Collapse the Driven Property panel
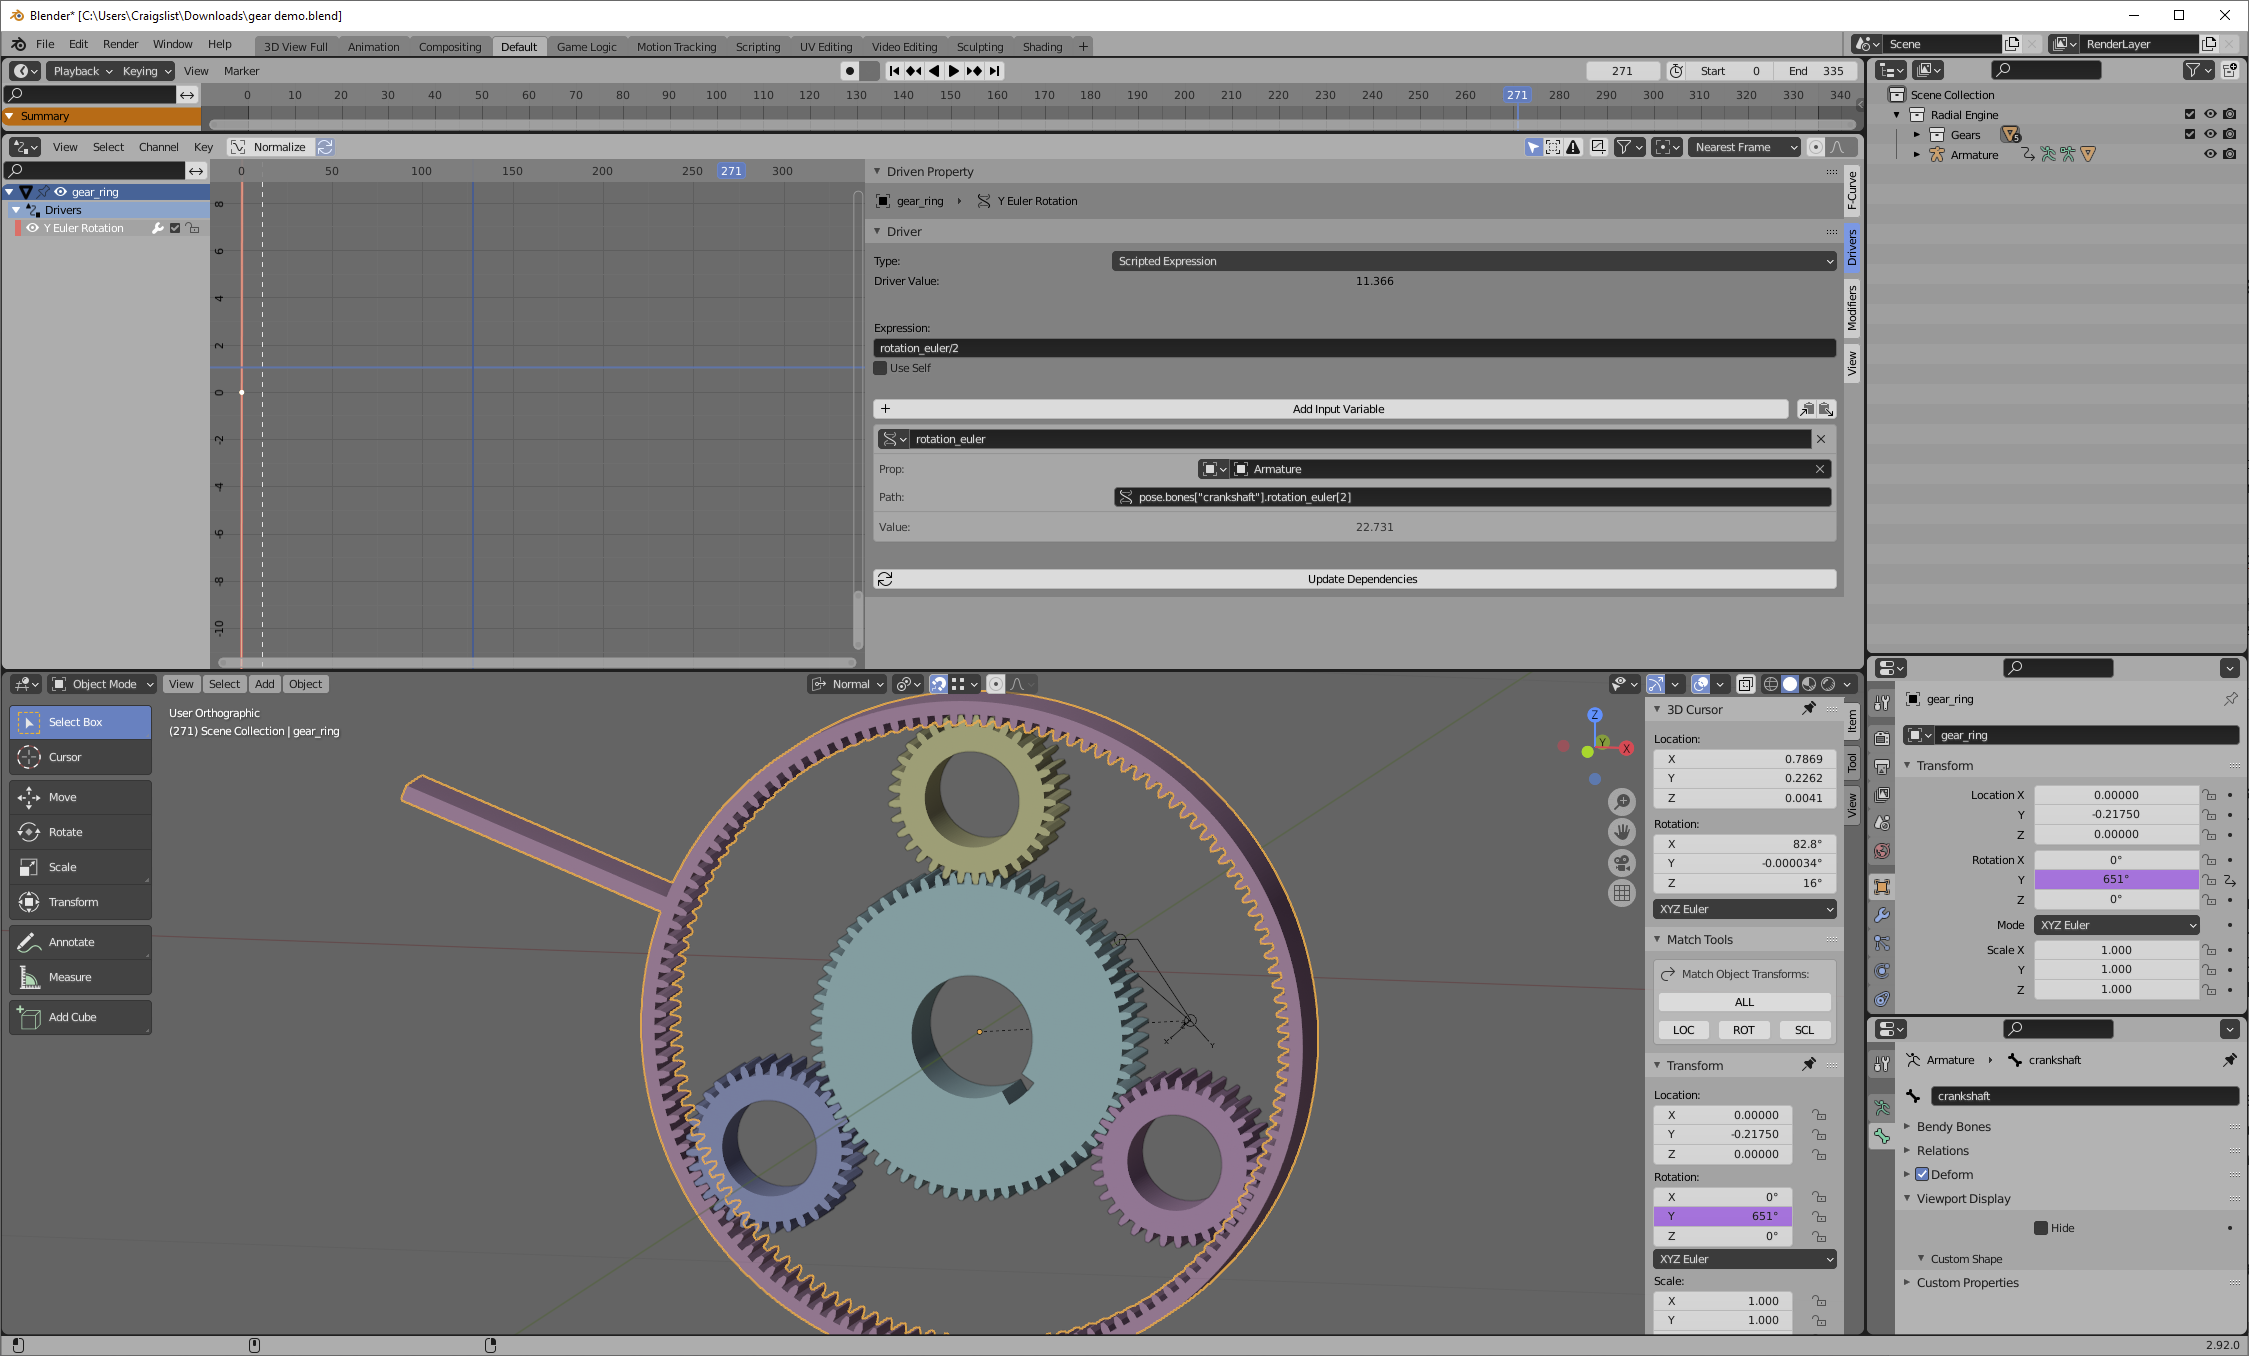The image size is (2249, 1356). (877, 172)
